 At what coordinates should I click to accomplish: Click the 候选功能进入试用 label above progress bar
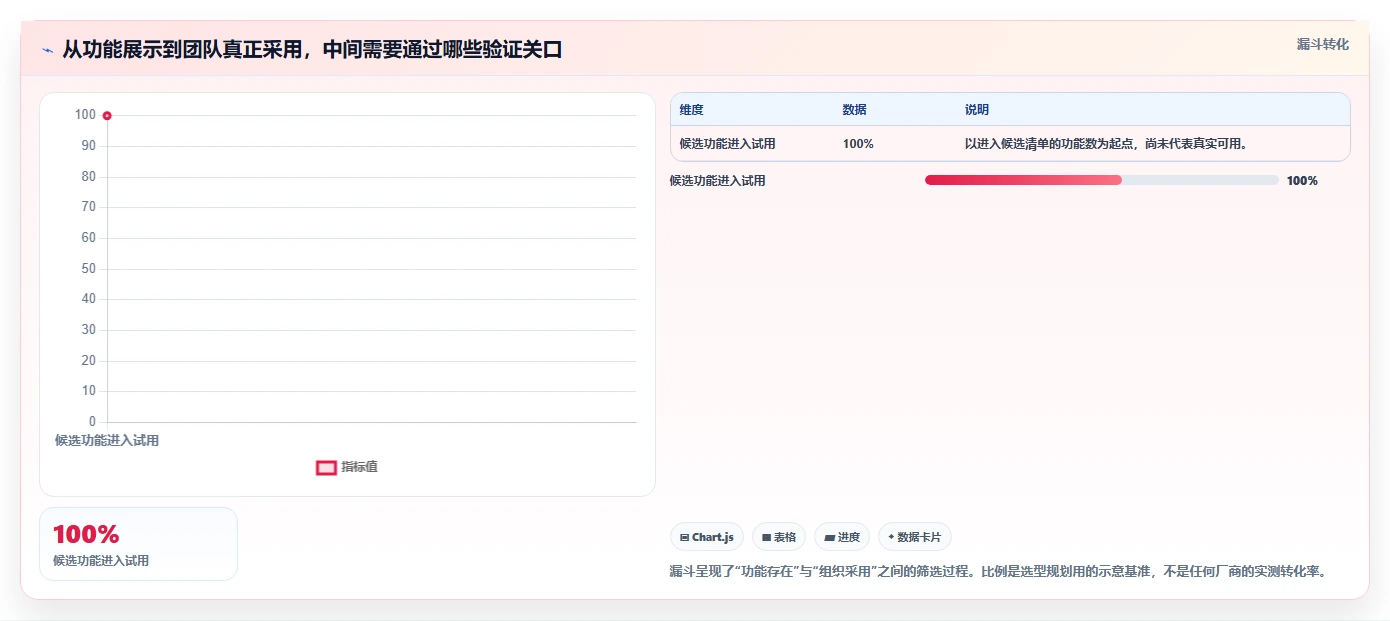(717, 181)
